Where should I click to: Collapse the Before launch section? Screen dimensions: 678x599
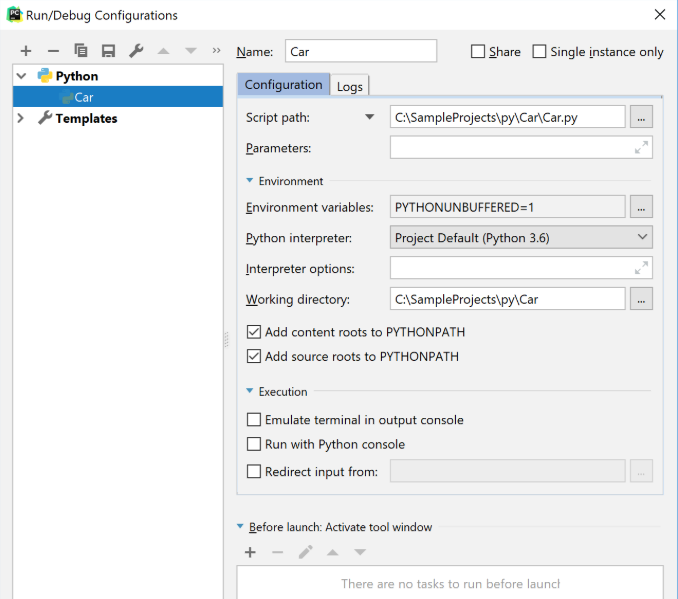click(240, 526)
